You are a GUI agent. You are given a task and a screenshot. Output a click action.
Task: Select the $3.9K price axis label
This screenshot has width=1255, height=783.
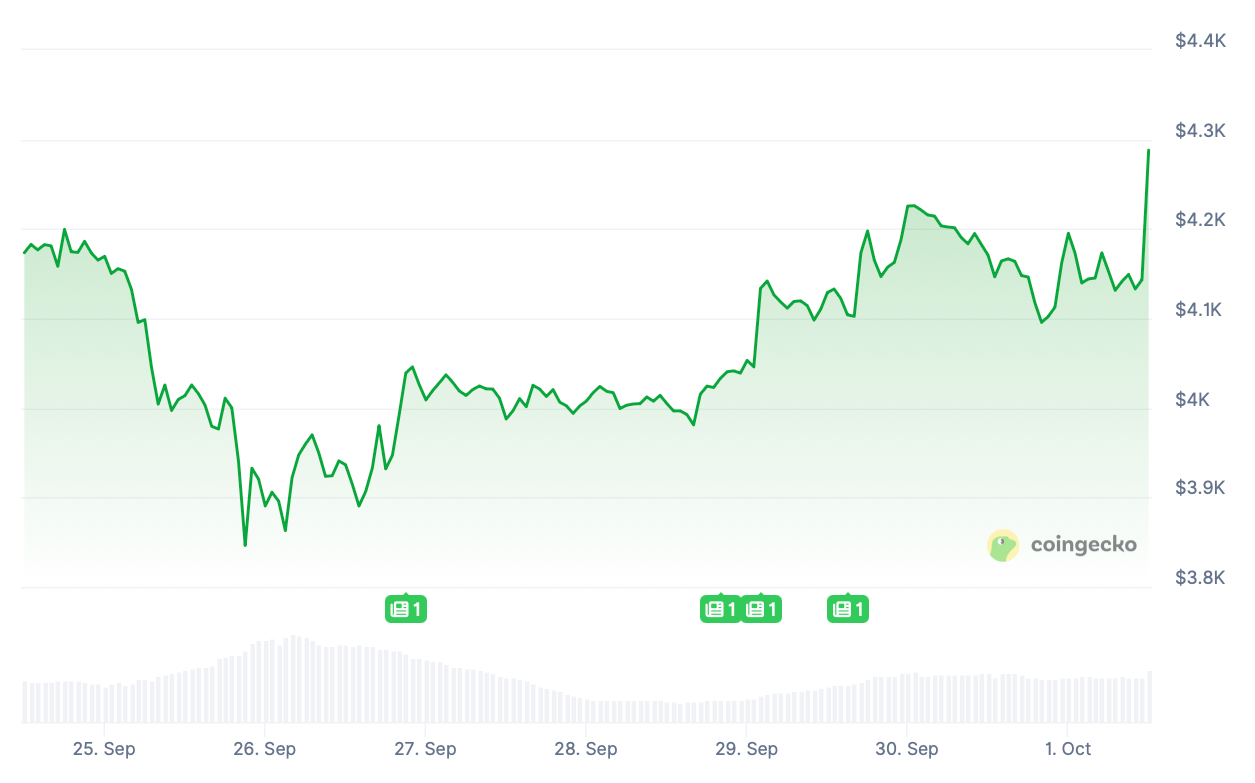(1198, 488)
